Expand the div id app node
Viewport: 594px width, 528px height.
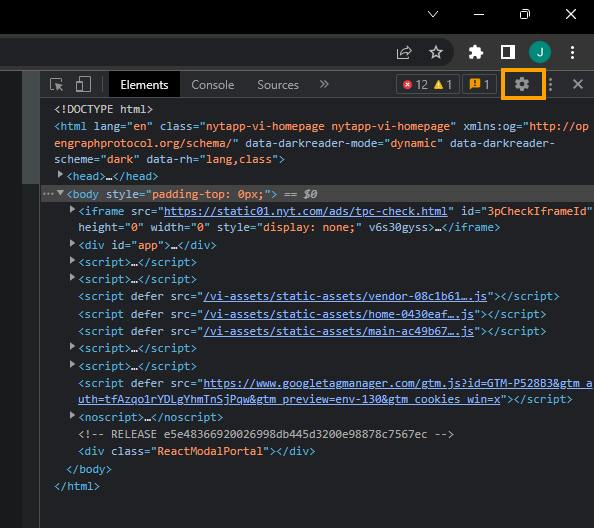(x=72, y=244)
